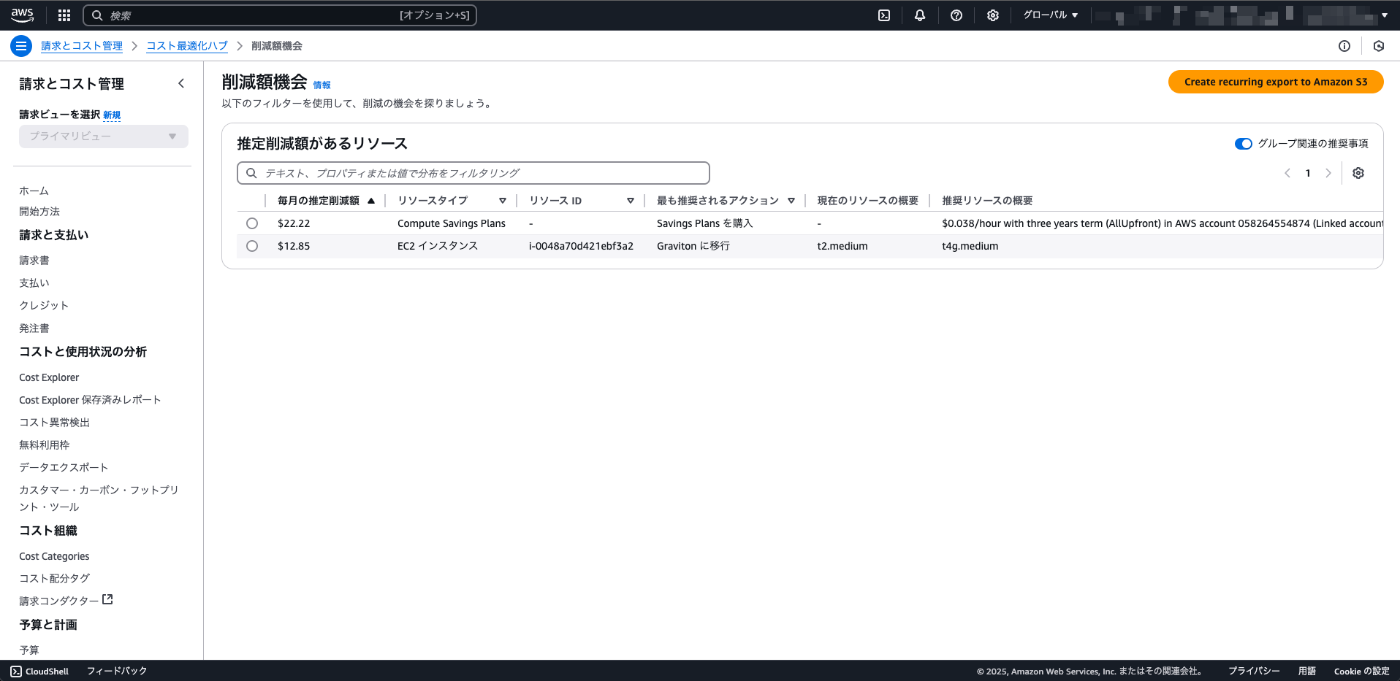This screenshot has height=681, width=1400.
Task: Click resource ID i-0048a70d421ebf3a2
Action: click(x=581, y=246)
